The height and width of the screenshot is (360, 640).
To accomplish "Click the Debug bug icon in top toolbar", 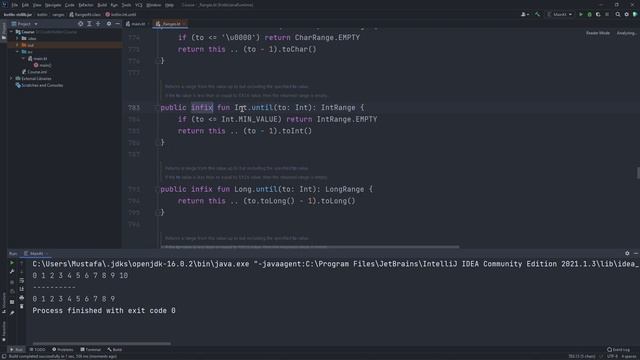I will [x=589, y=14].
